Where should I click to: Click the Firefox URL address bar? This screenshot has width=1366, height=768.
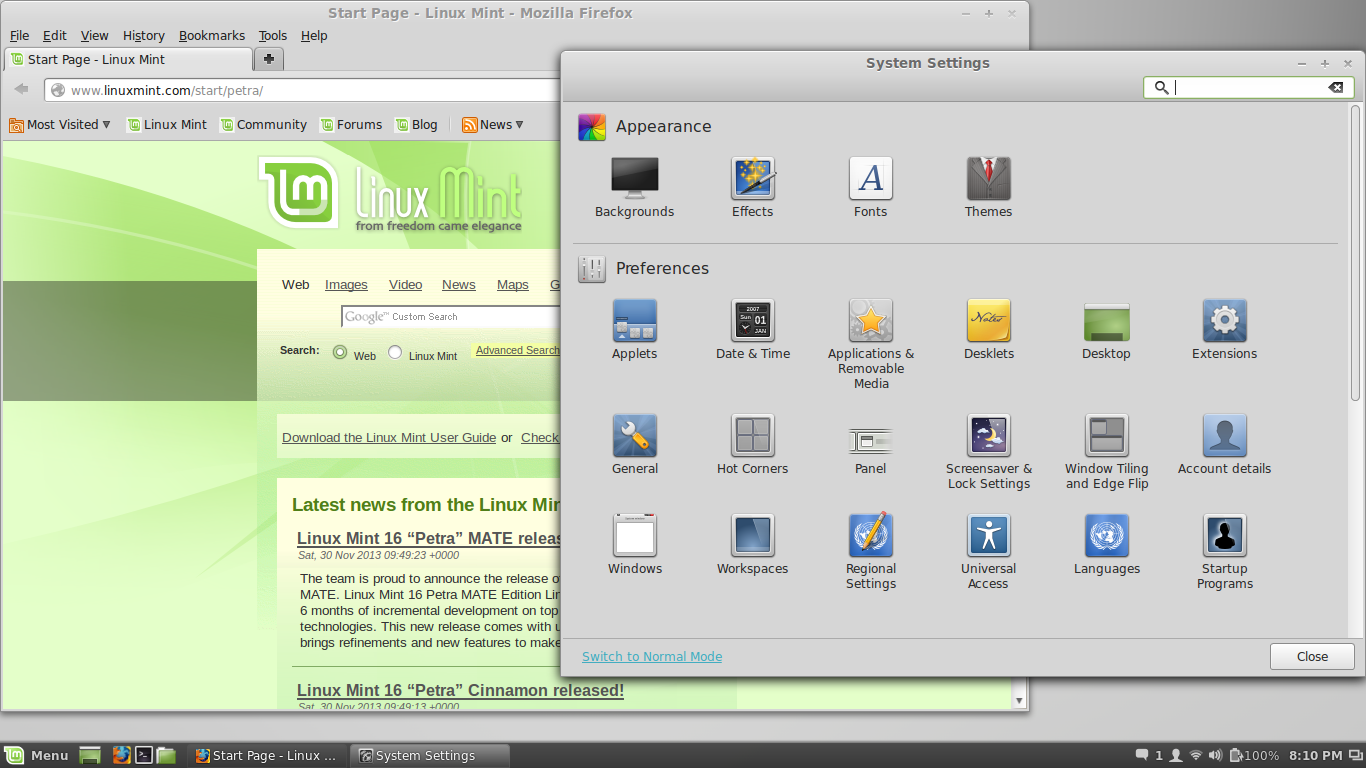(304, 90)
